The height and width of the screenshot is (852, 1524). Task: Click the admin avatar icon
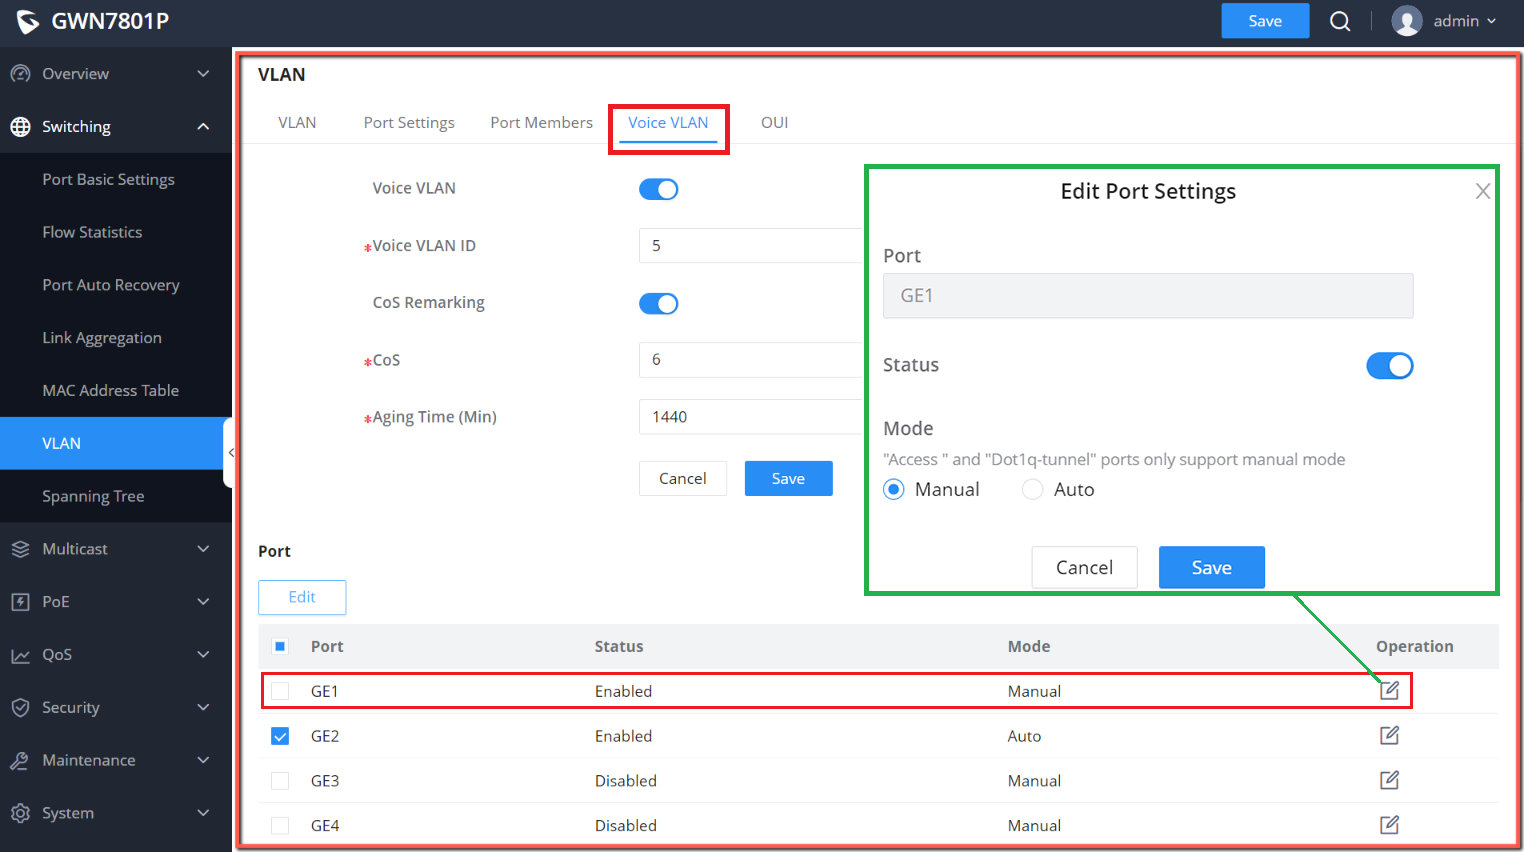[x=1406, y=20]
